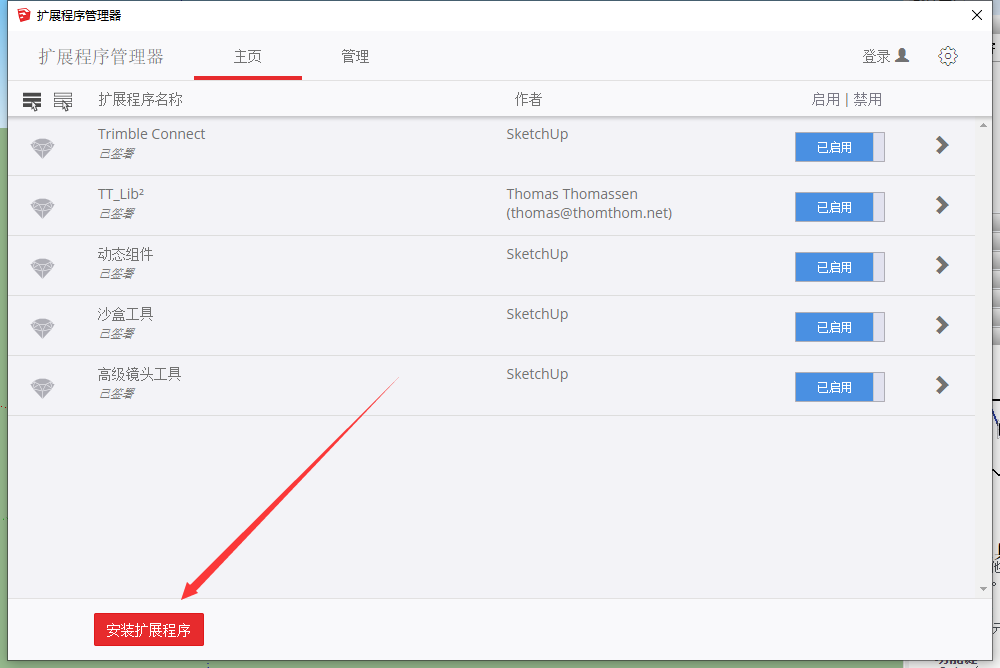Select the 沙盒工具 extension name
Image resolution: width=1000 pixels, height=668 pixels.
point(125,314)
